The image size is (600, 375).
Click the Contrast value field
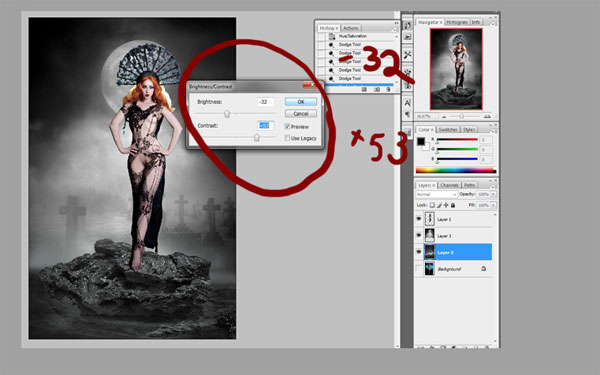tap(265, 126)
